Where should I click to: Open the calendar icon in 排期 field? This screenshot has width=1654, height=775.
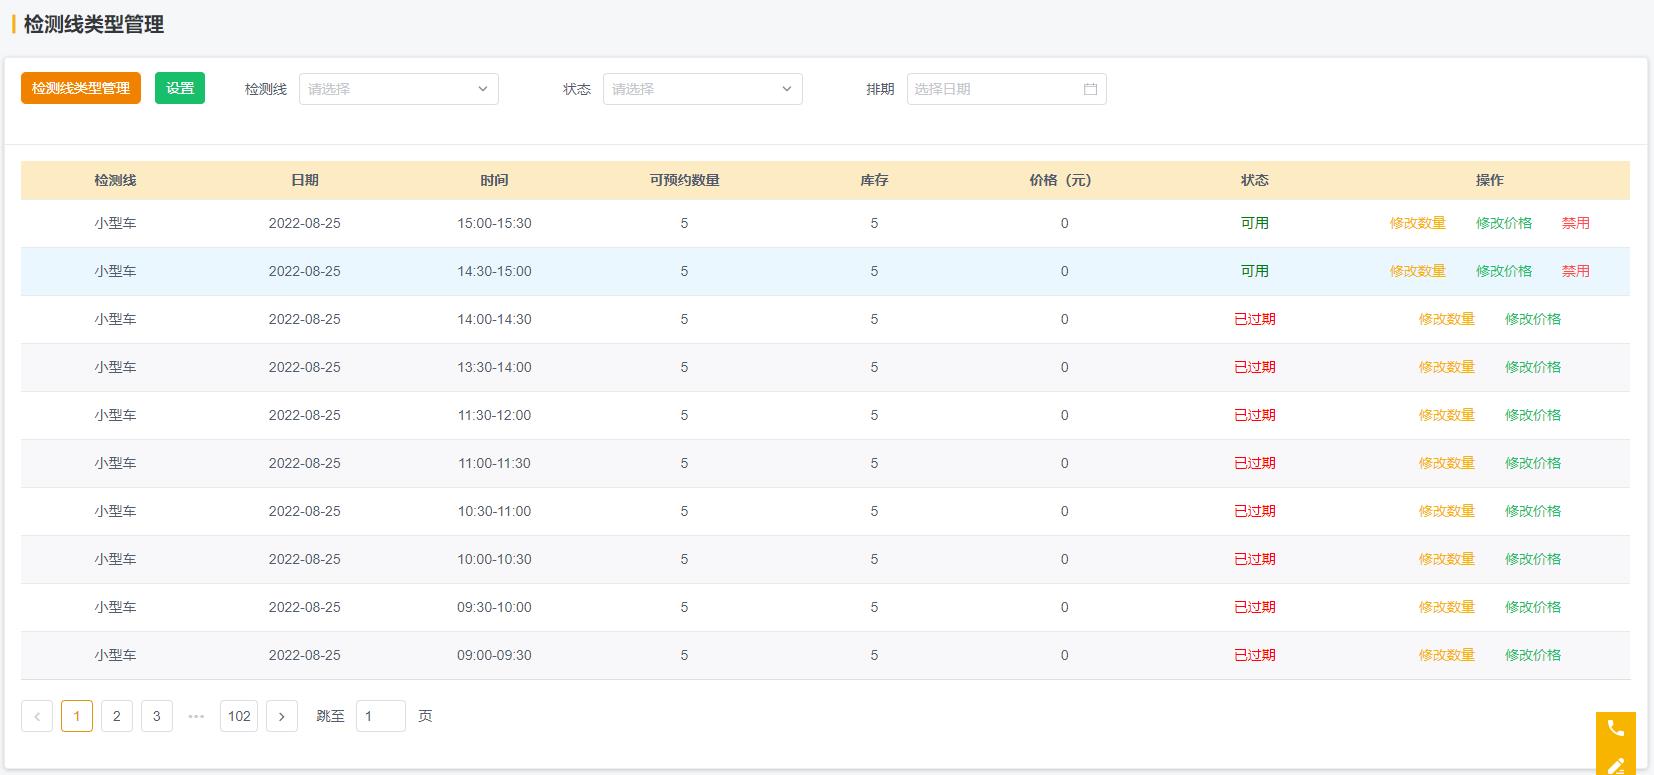1090,89
